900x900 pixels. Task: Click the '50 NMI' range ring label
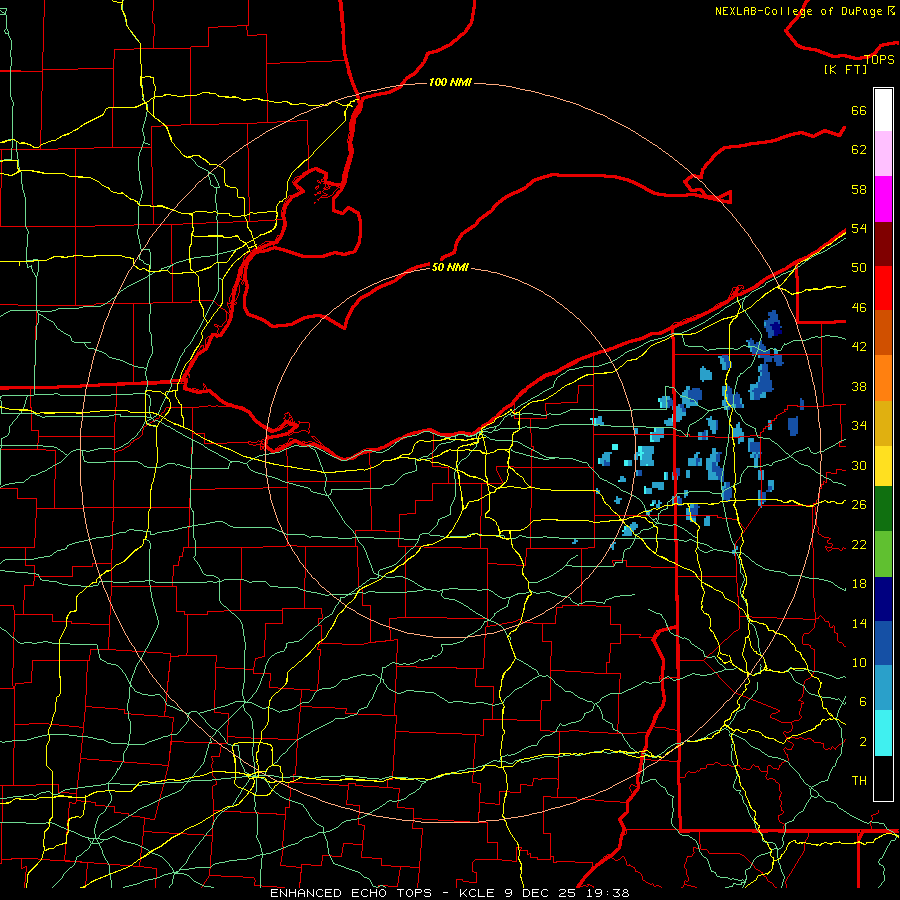pyautogui.click(x=450, y=267)
